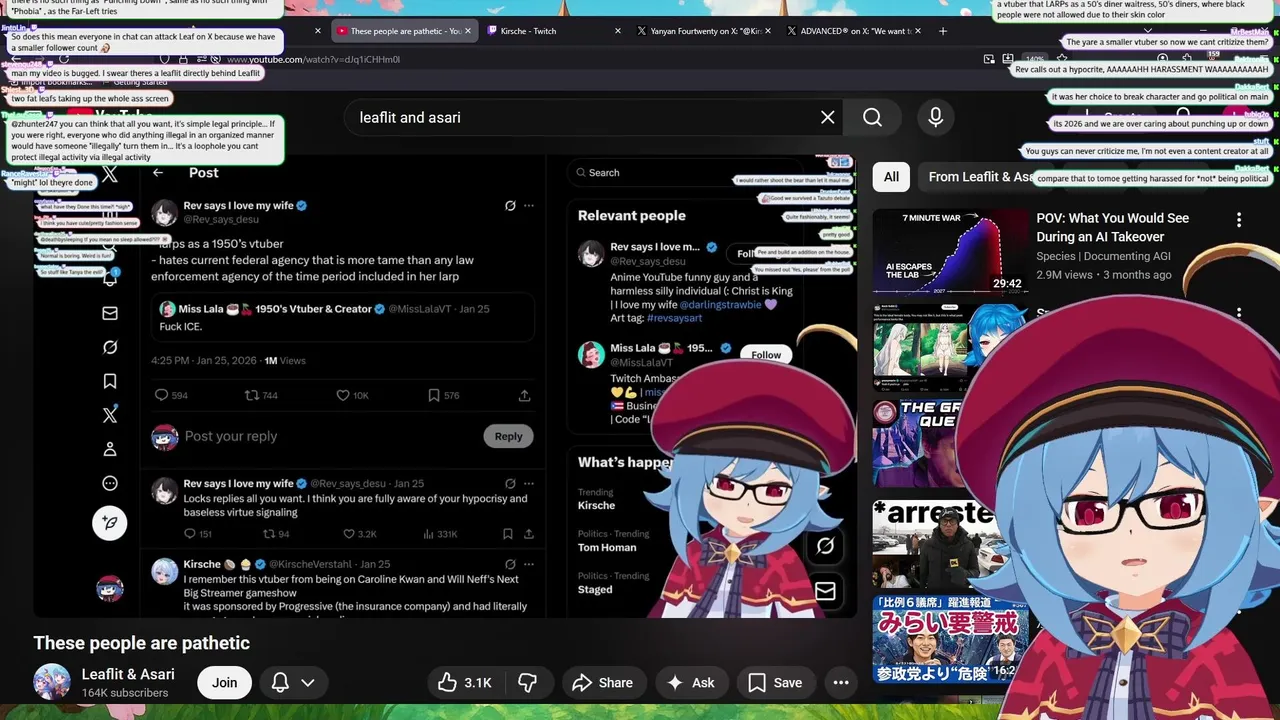Start voice search with the microphone icon
Viewport: 1280px width, 720px height.
(935, 118)
